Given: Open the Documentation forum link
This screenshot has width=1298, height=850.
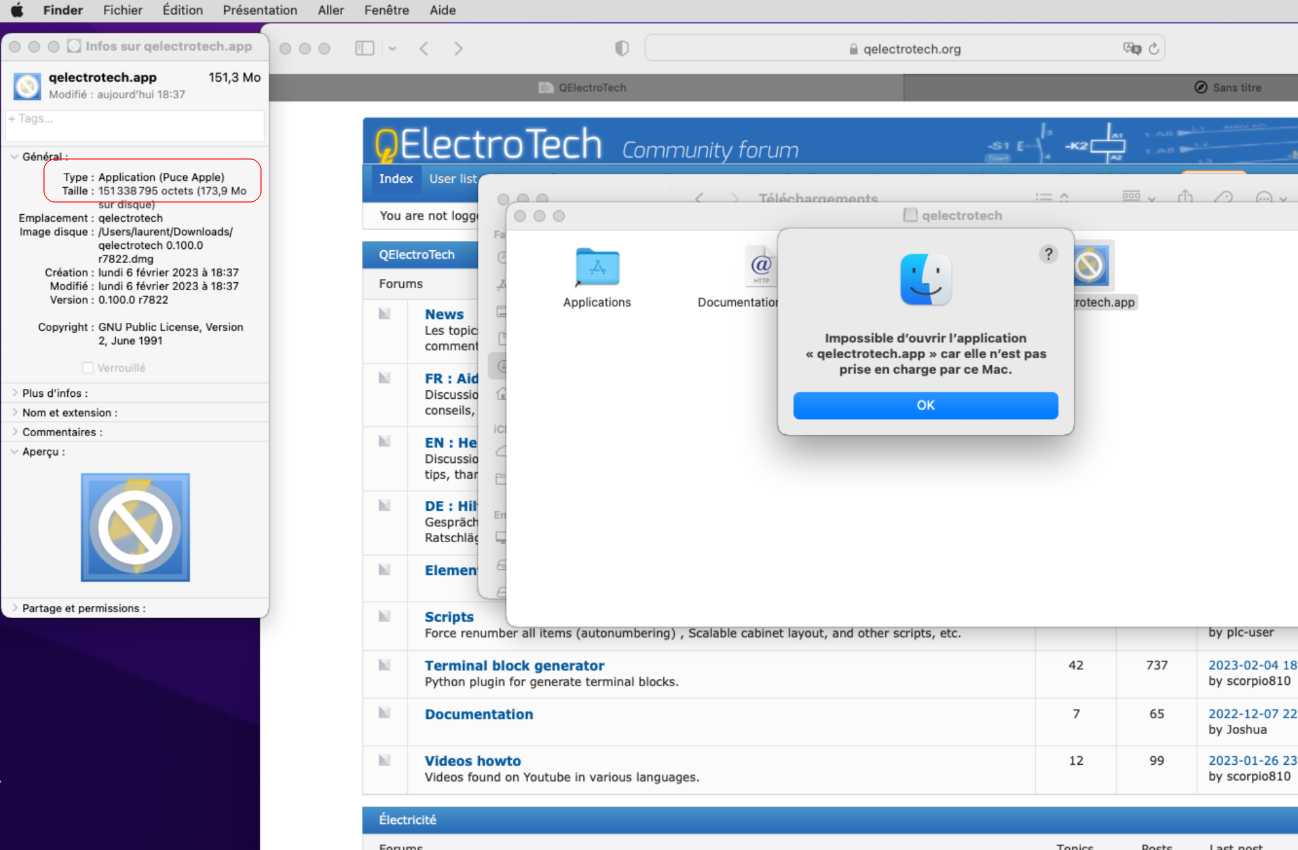Looking at the screenshot, I should tap(479, 714).
